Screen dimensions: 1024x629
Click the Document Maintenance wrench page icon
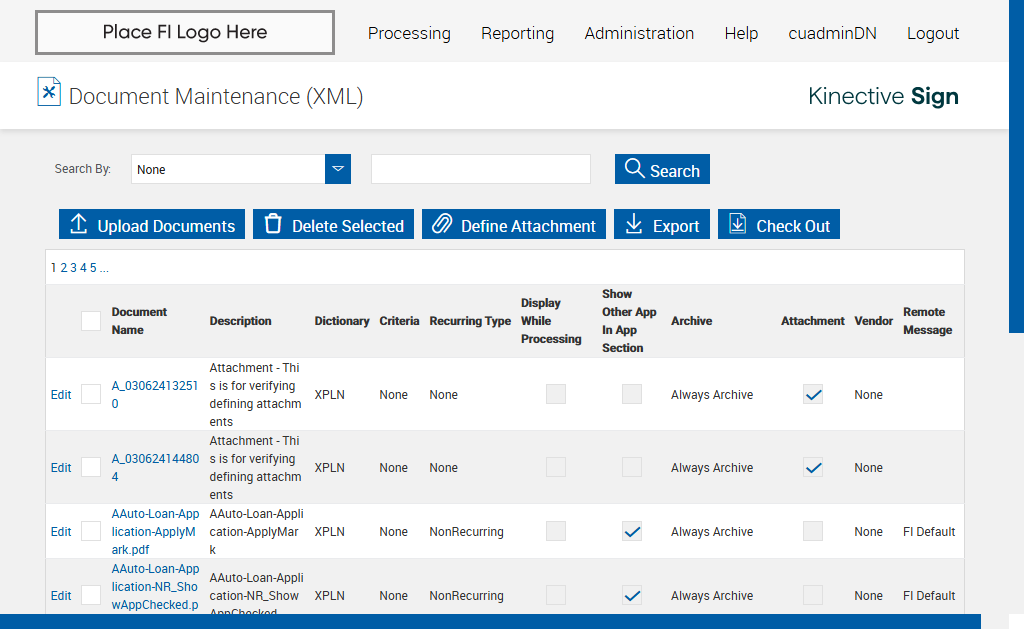[49, 92]
